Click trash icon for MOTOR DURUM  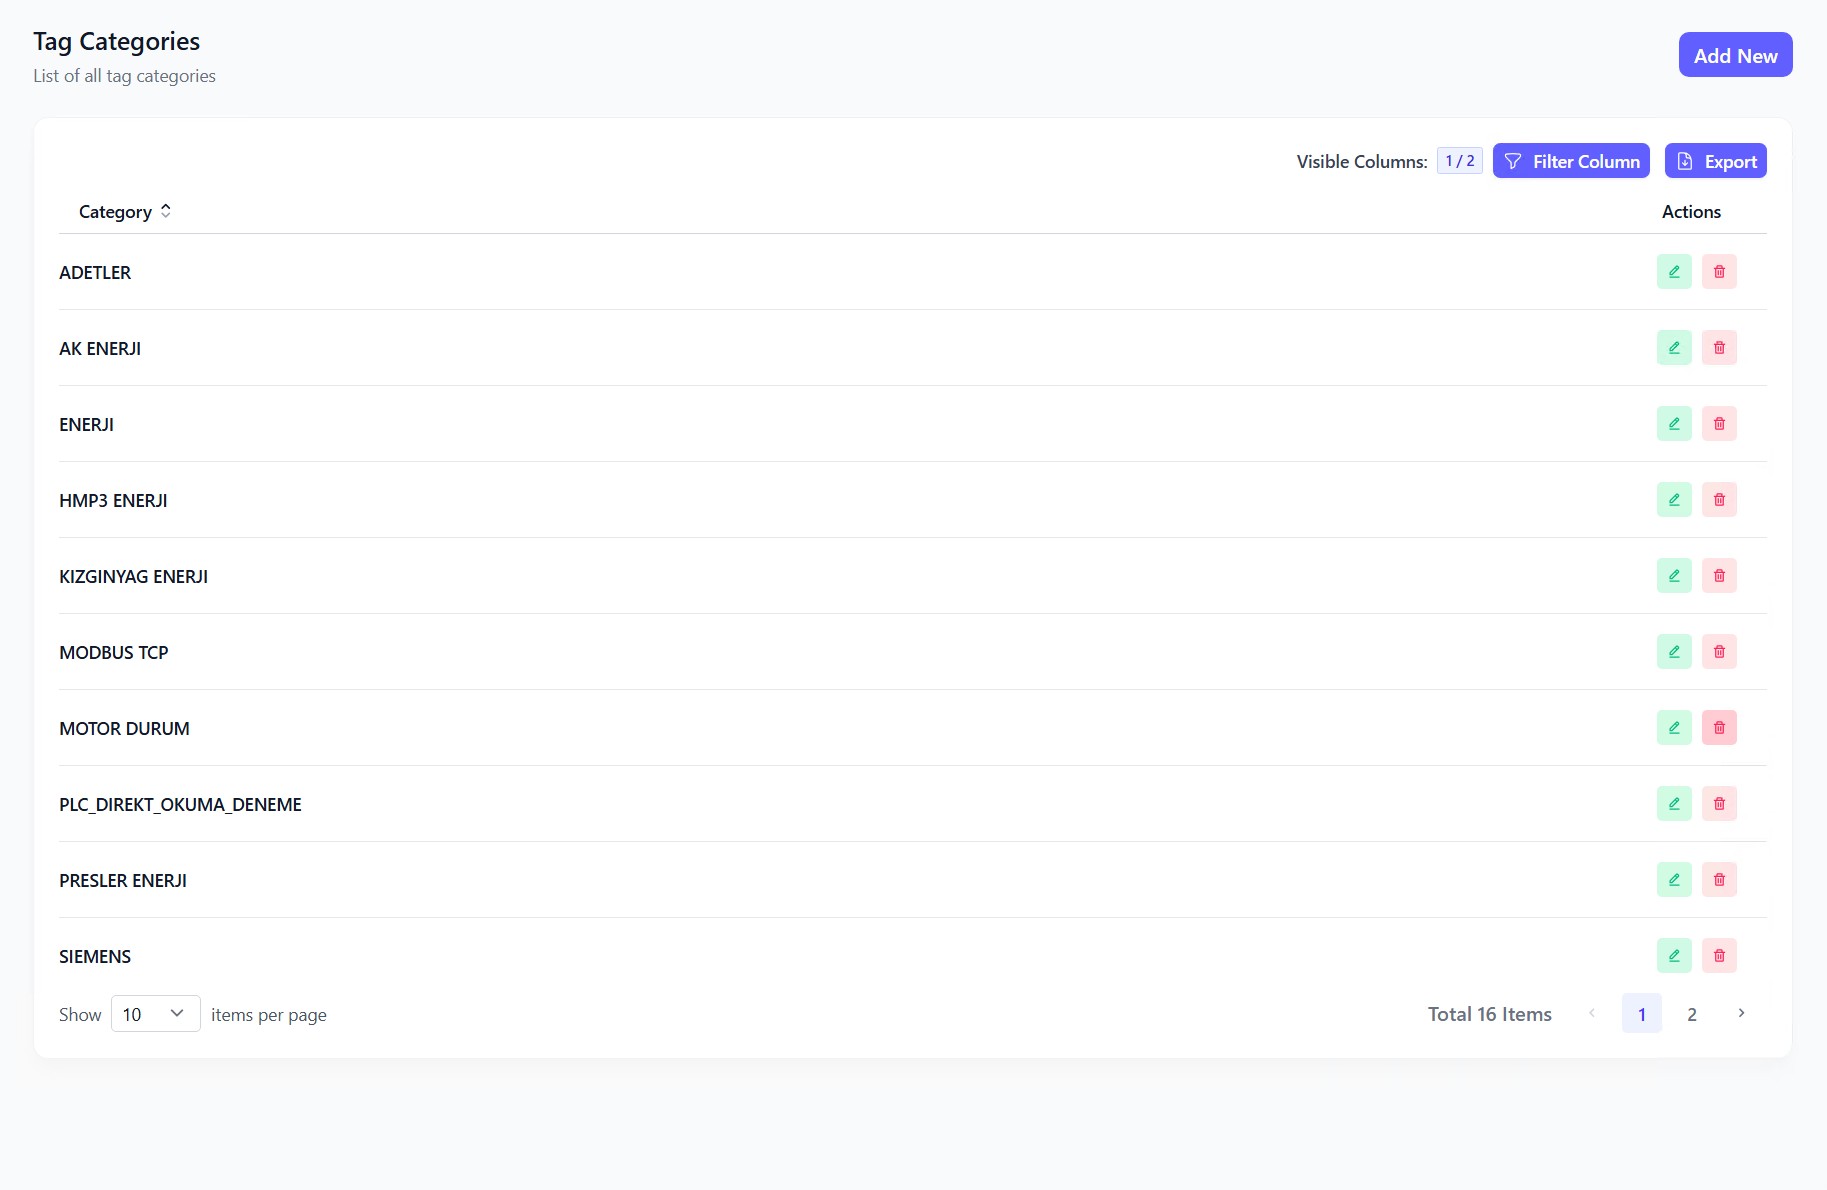click(1719, 728)
